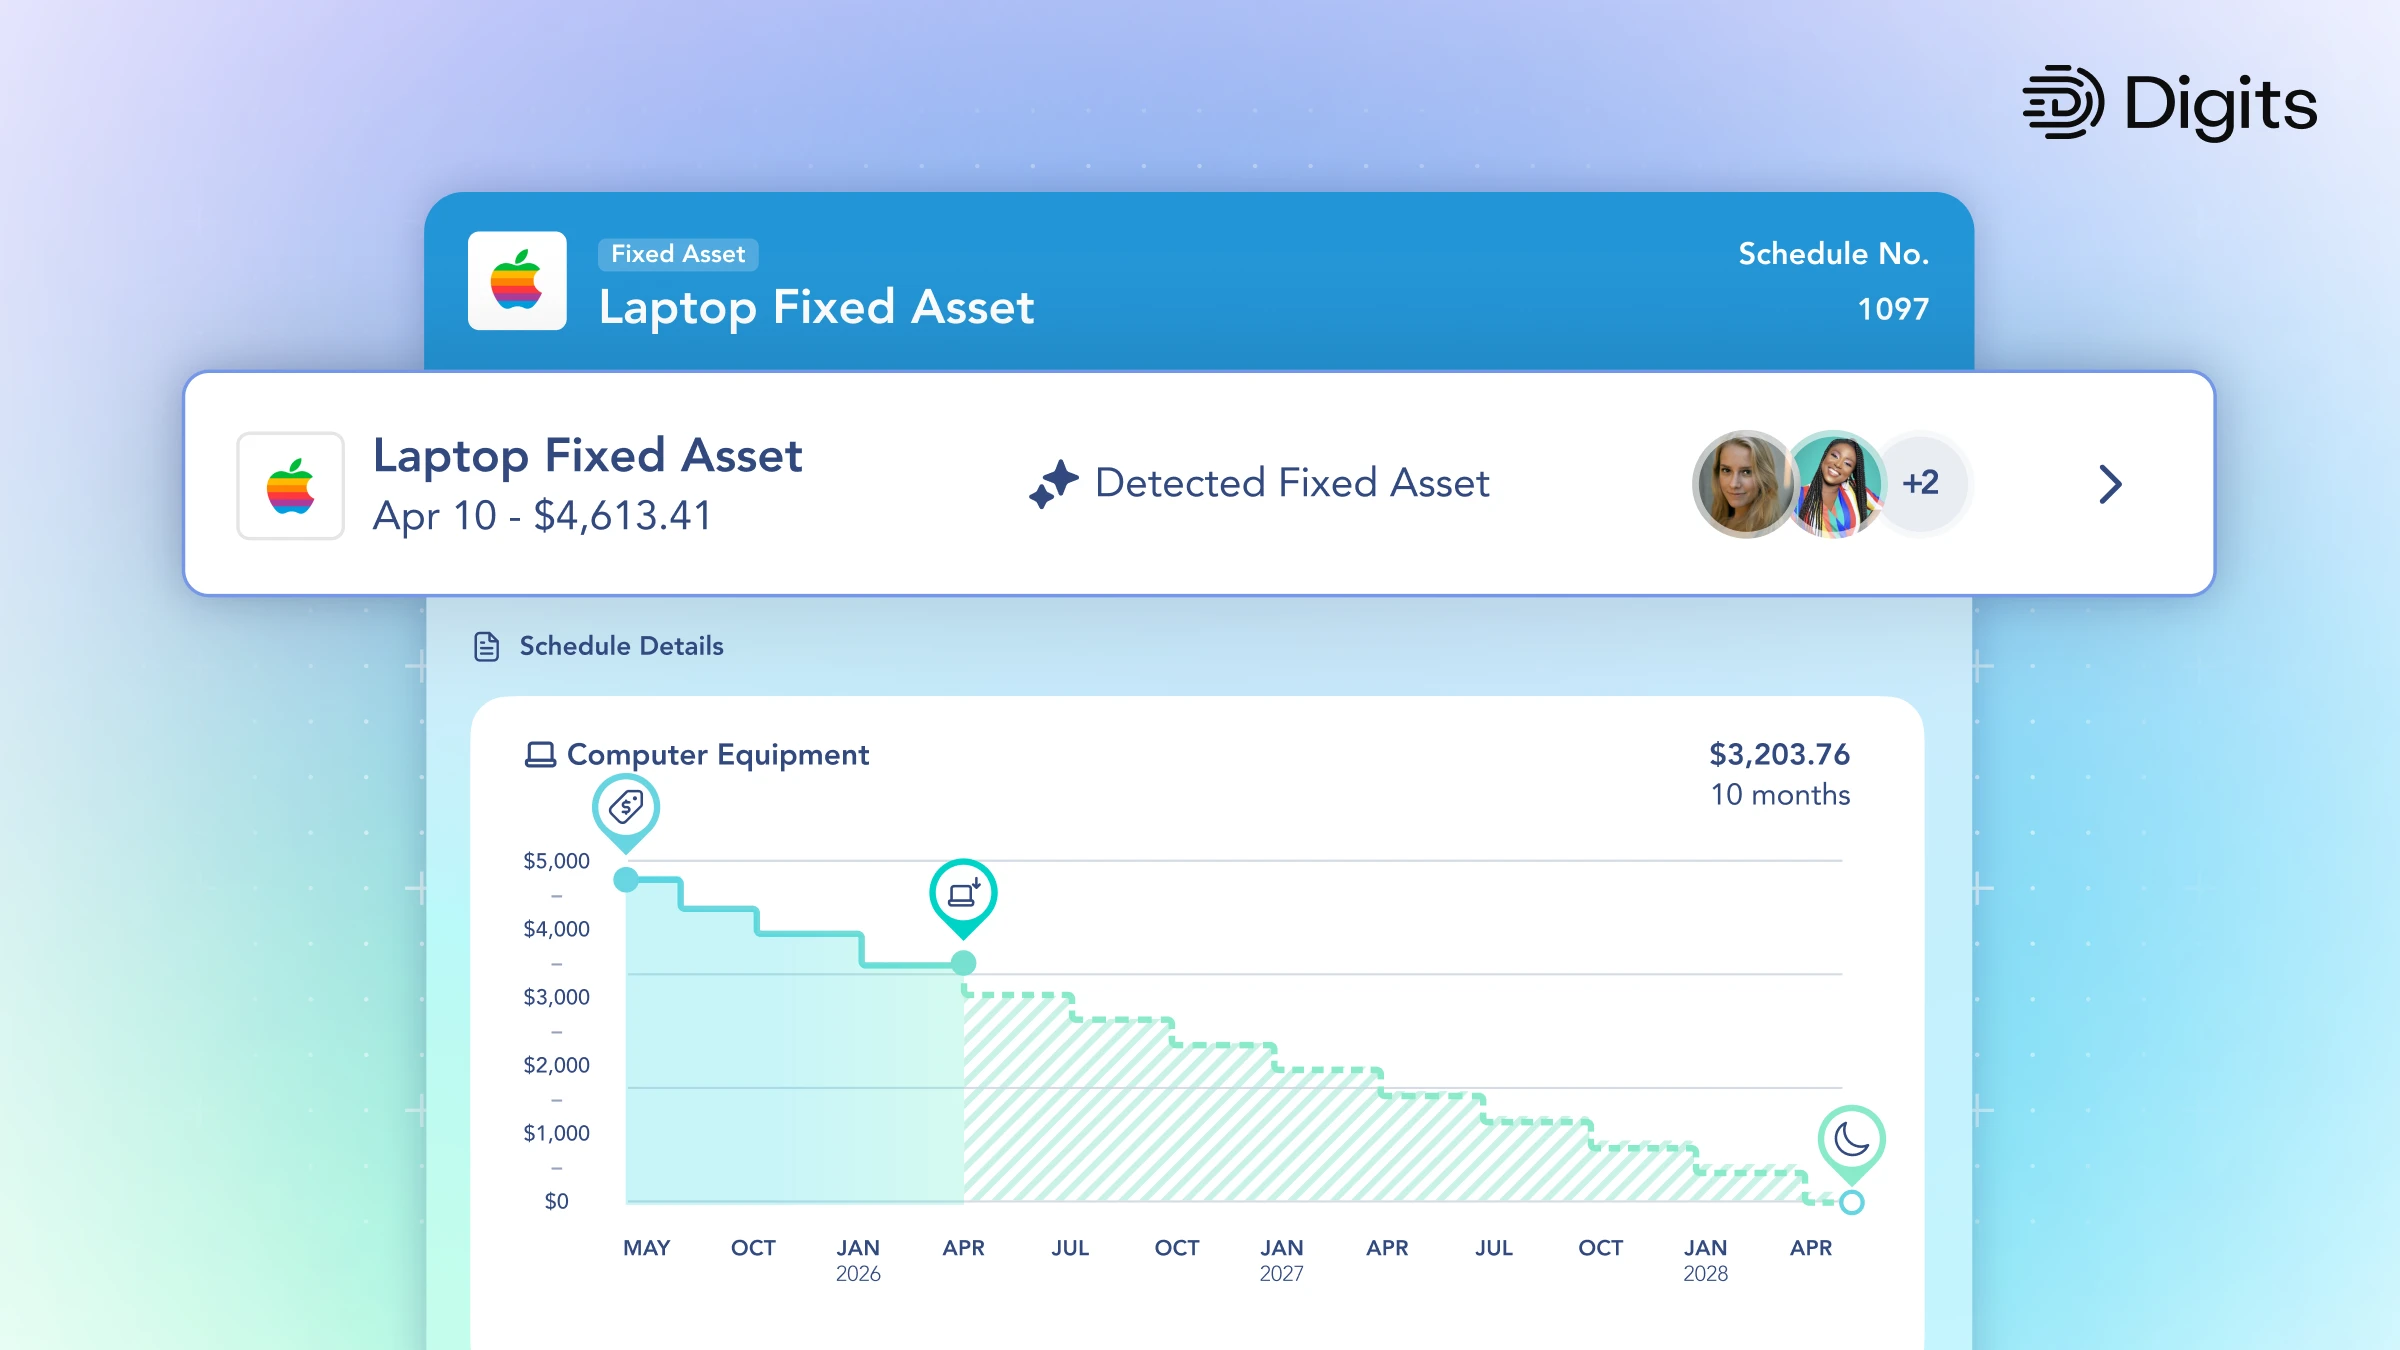Click the hollow end point on chart

pyautogui.click(x=1852, y=1202)
